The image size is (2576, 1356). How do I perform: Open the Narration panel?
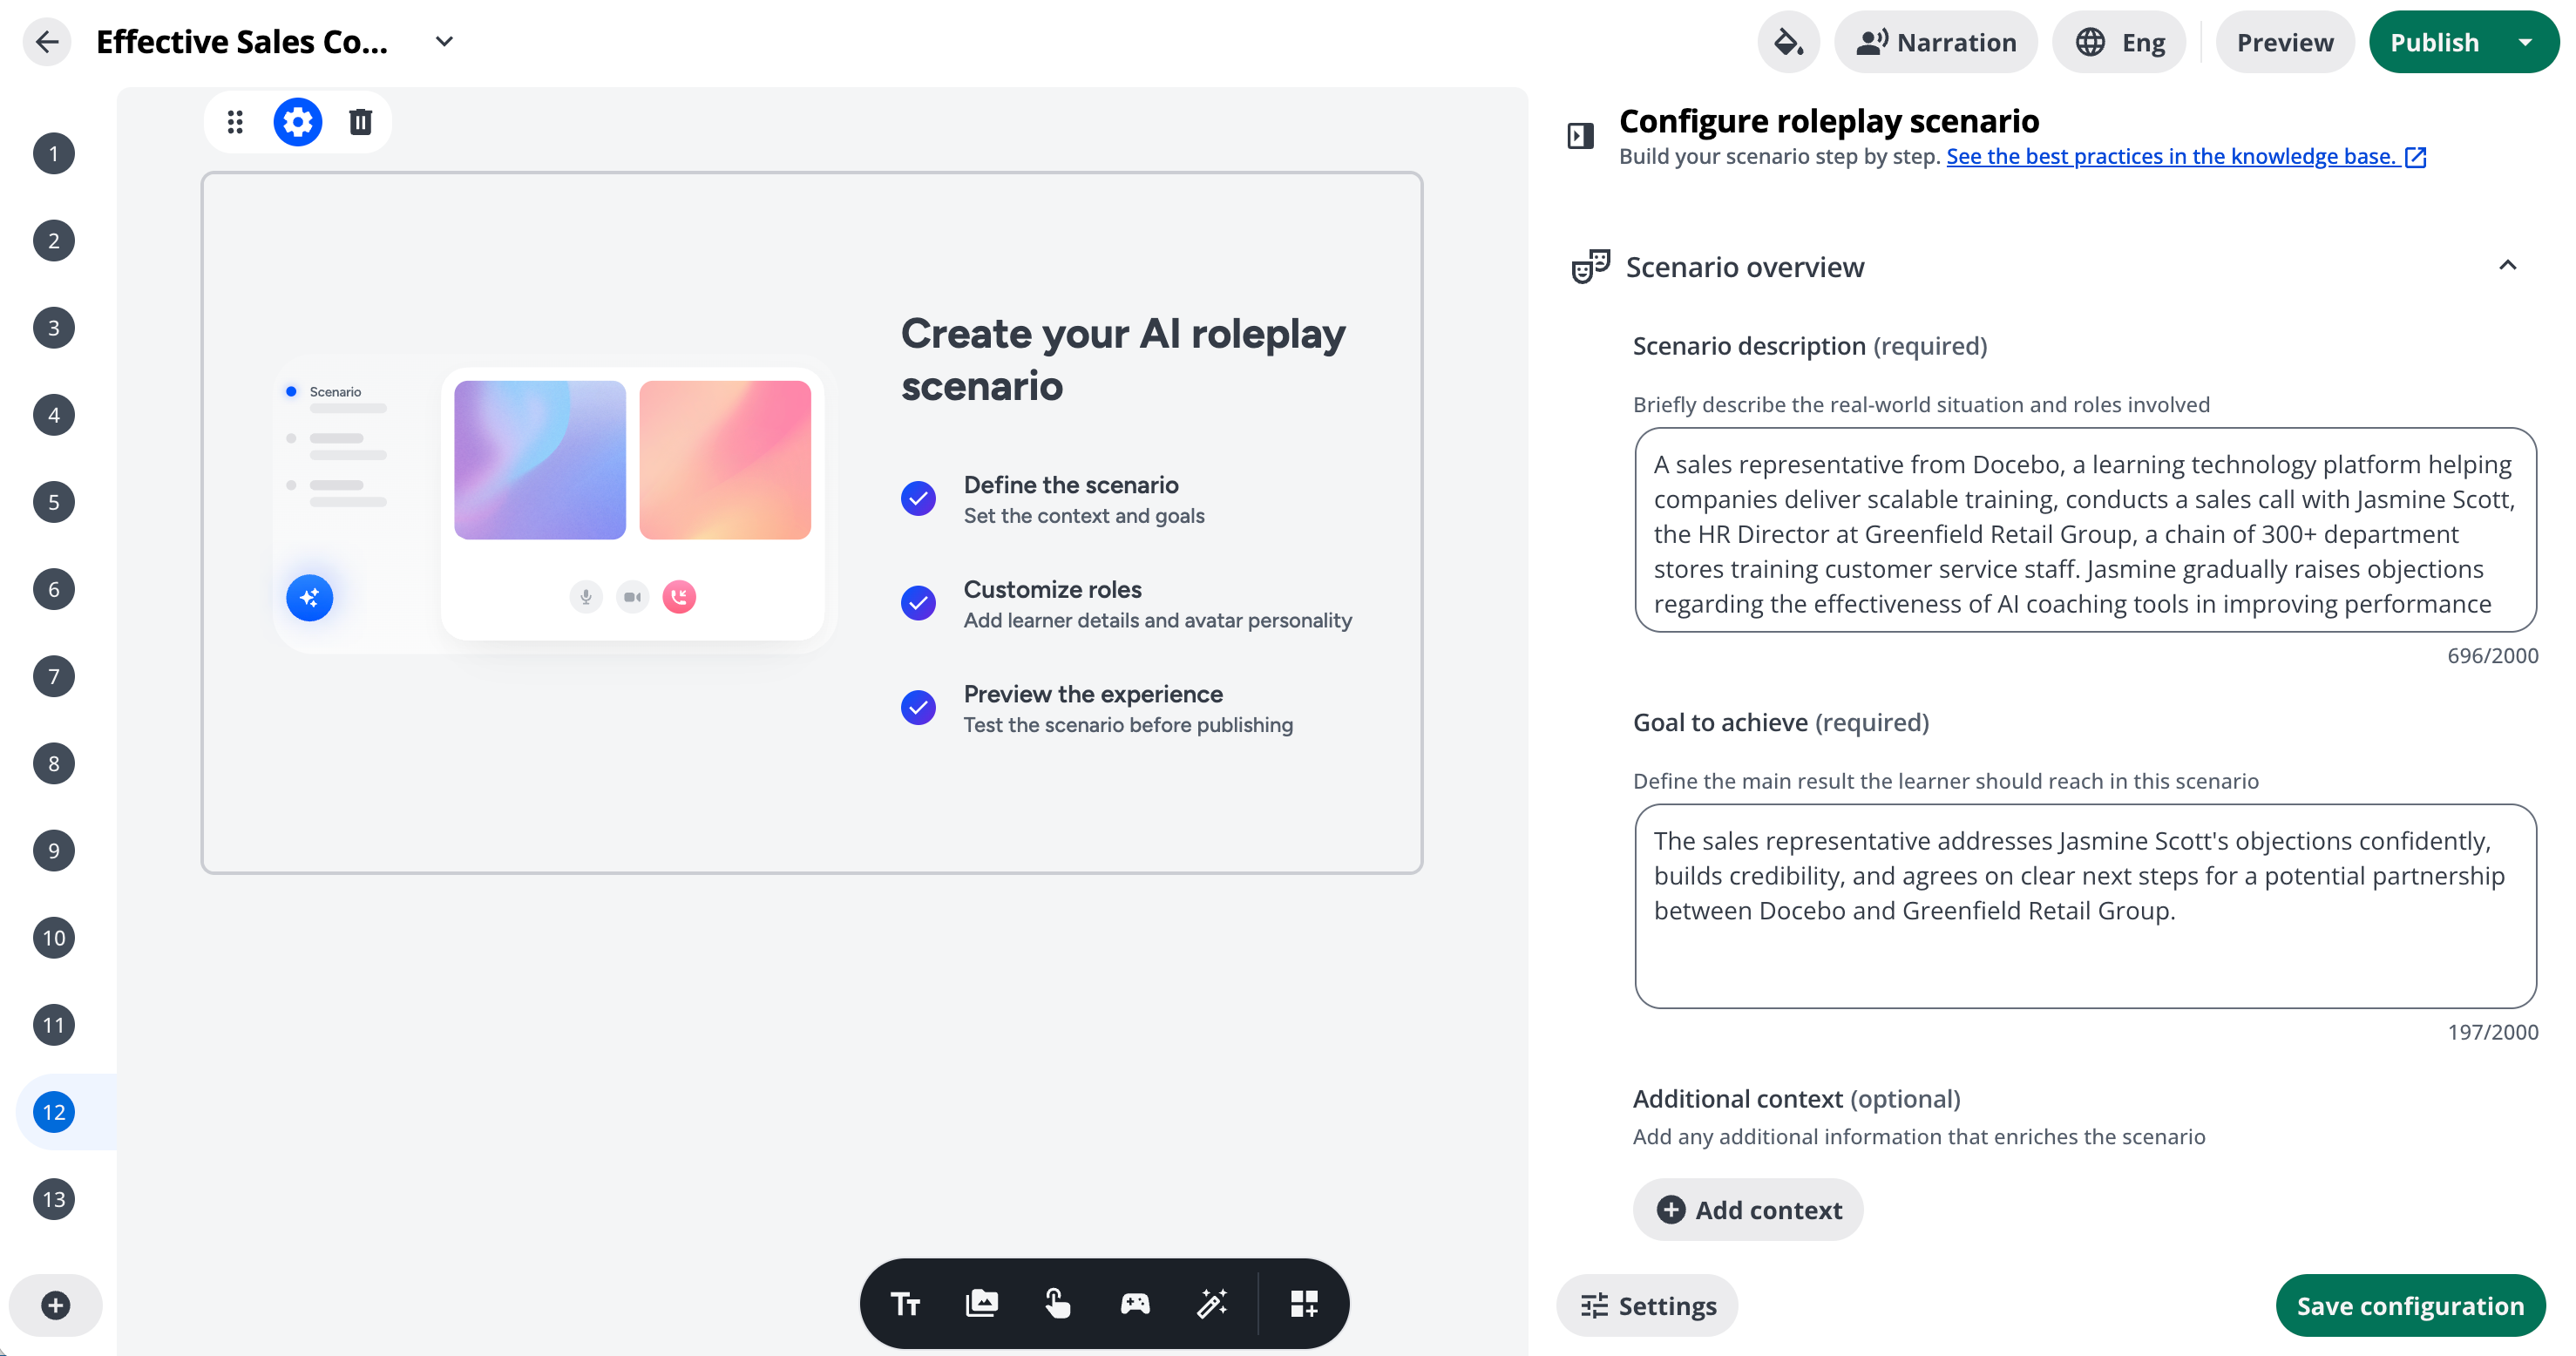coord(1936,42)
